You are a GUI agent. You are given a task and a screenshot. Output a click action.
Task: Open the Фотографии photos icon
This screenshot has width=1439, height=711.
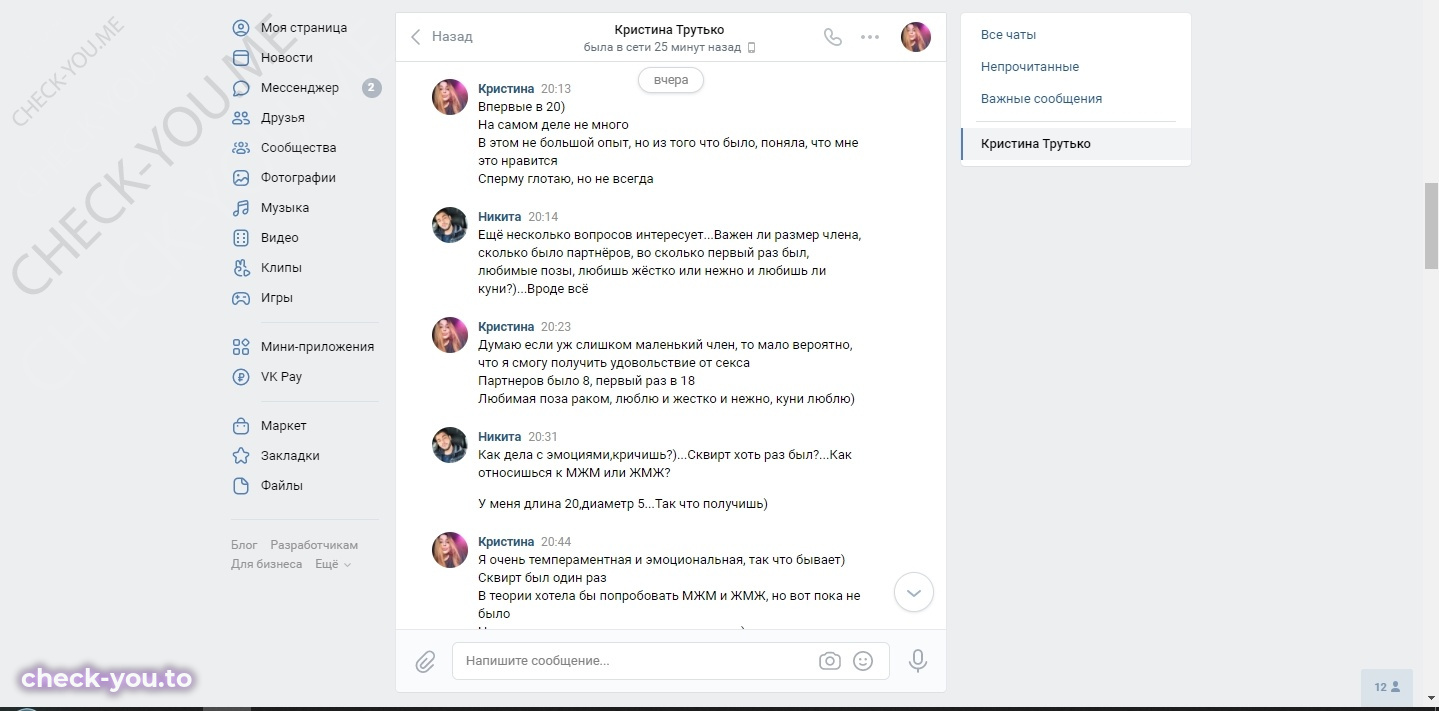coord(241,178)
